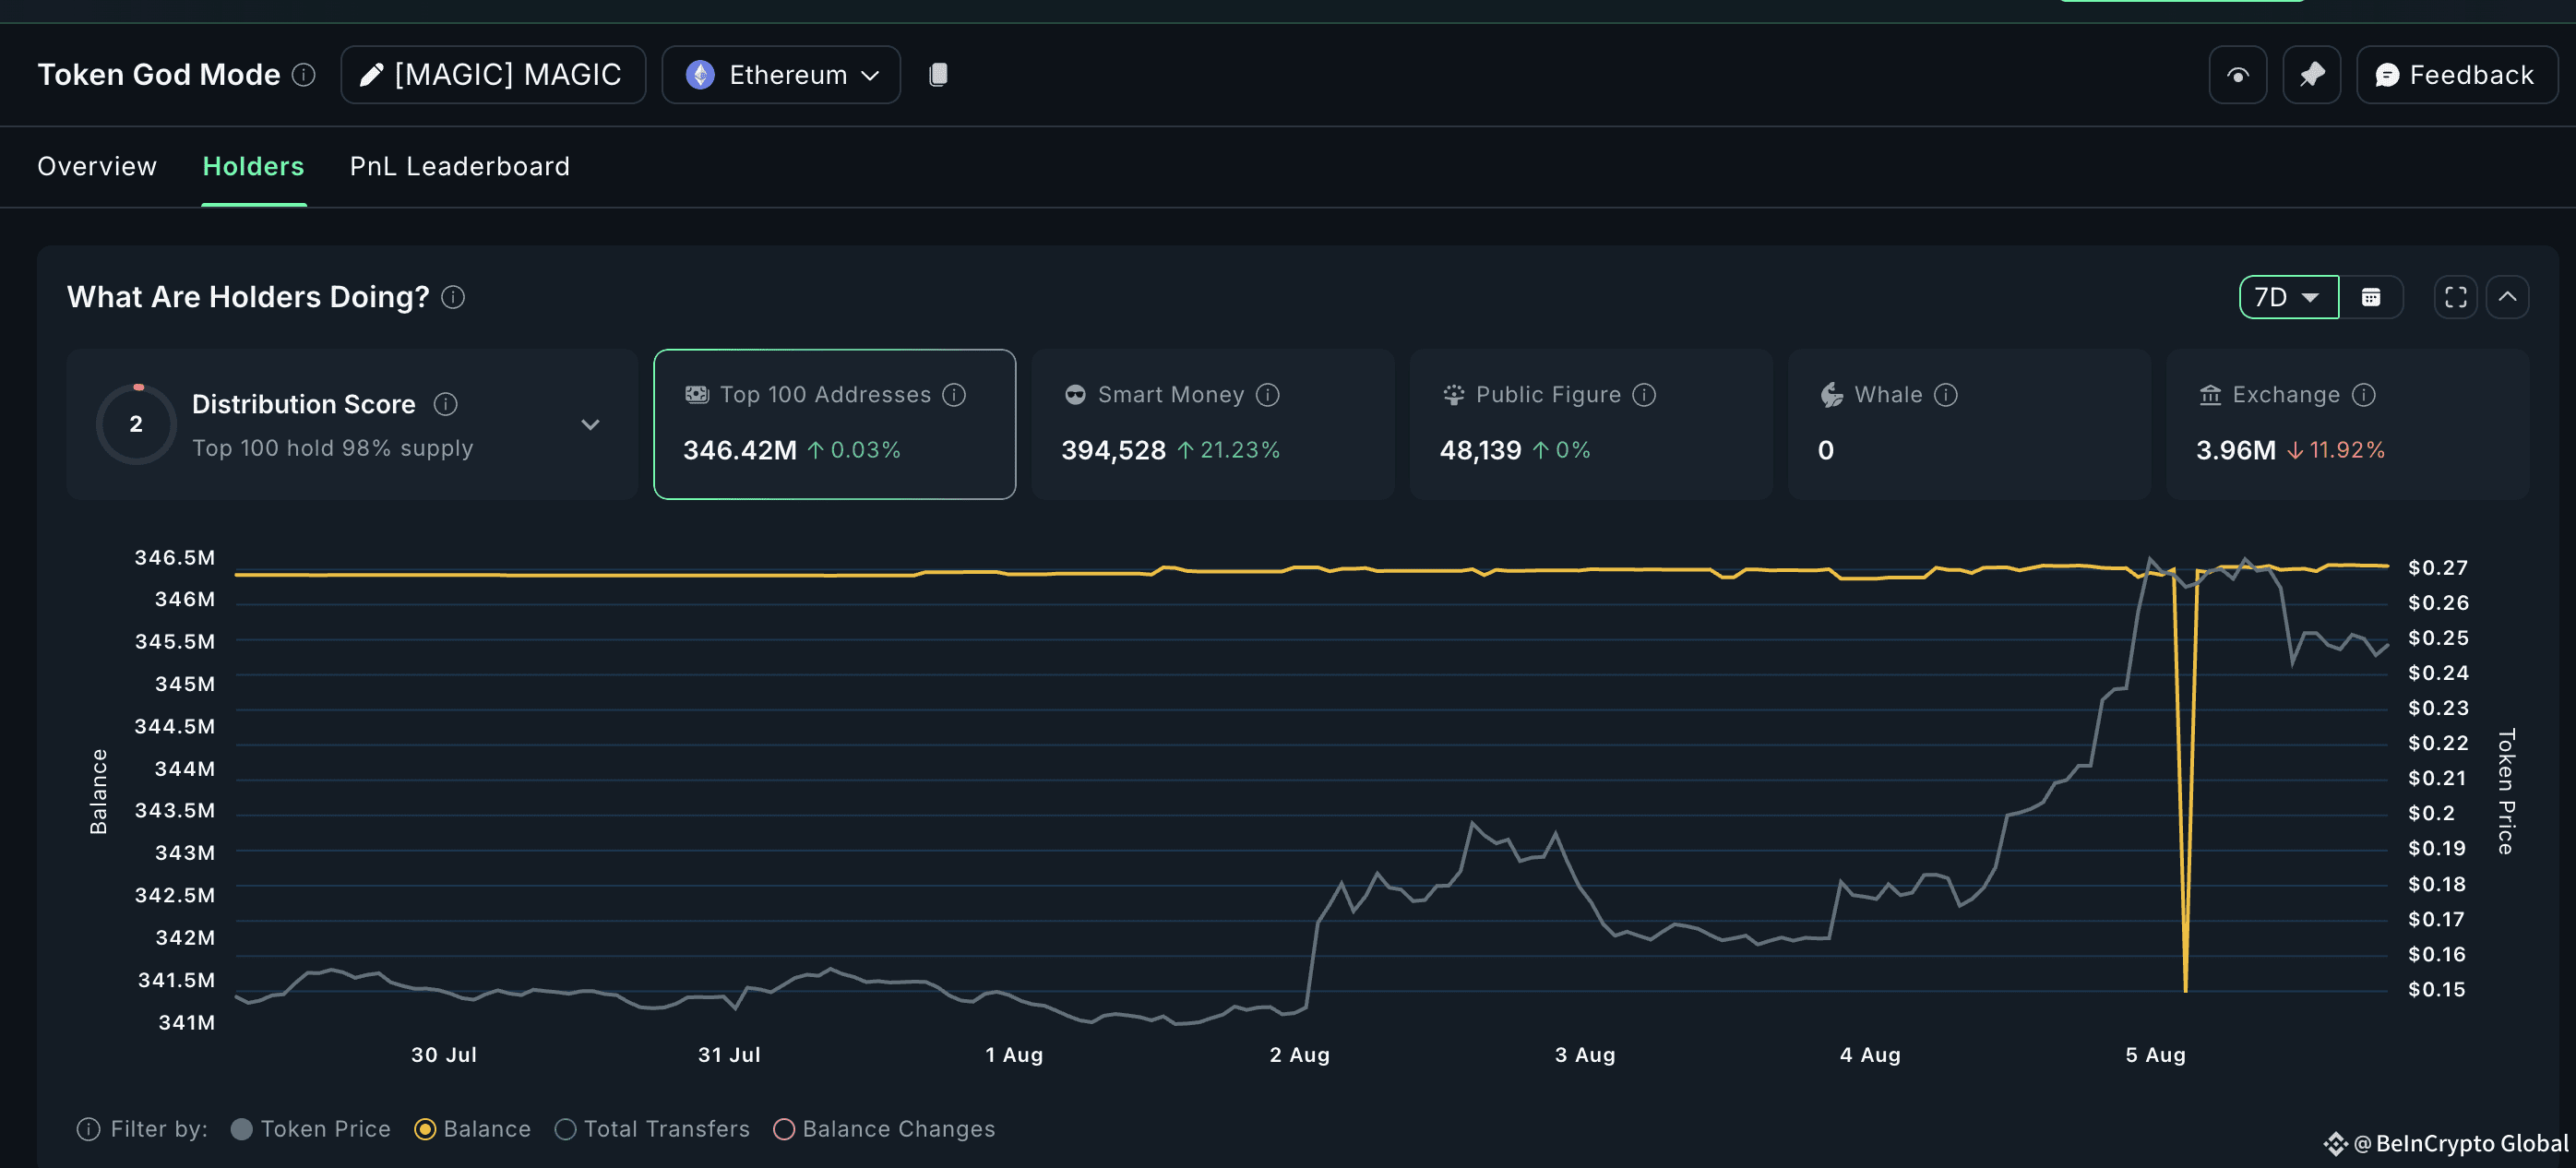The height and width of the screenshot is (1168, 2576).
Task: Select the Whale card
Action: 1969,424
